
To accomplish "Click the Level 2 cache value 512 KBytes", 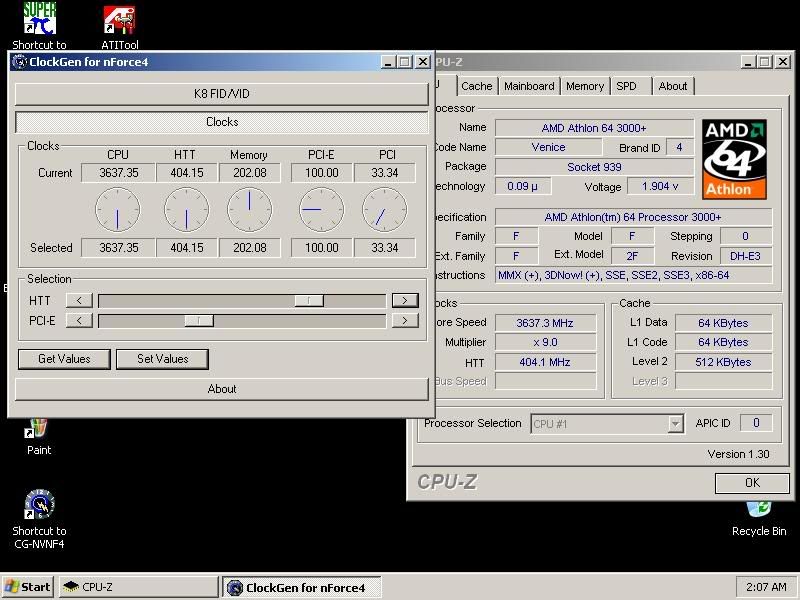I will (723, 362).
